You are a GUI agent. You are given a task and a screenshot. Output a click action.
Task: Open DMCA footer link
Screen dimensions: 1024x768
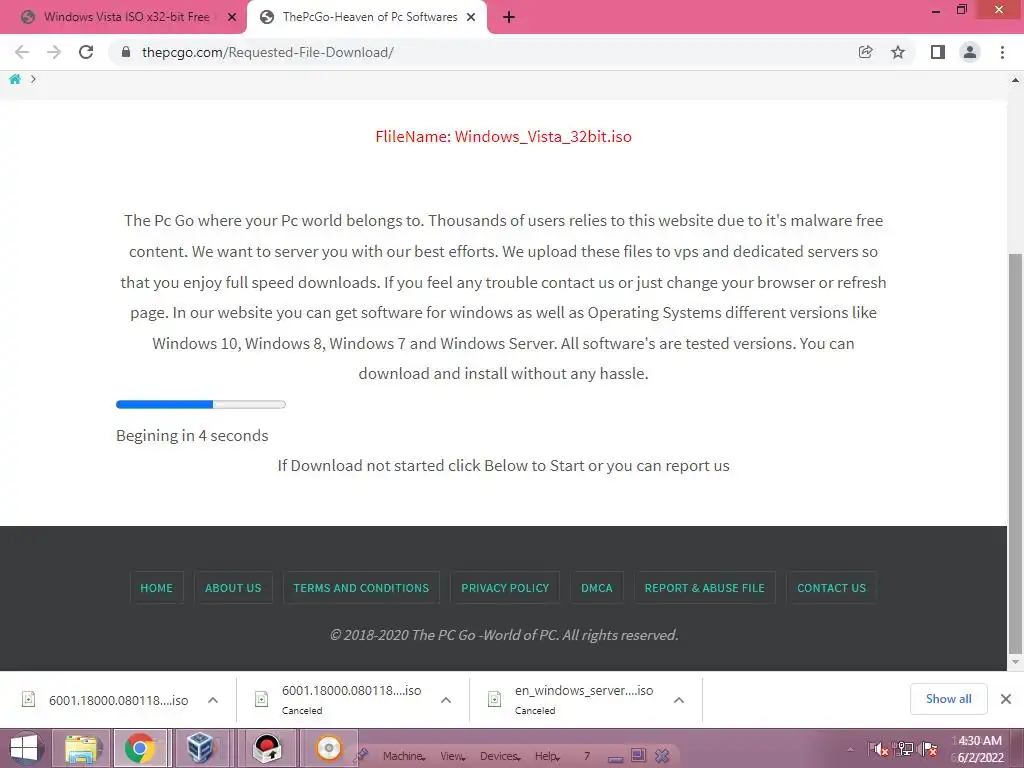pos(597,588)
